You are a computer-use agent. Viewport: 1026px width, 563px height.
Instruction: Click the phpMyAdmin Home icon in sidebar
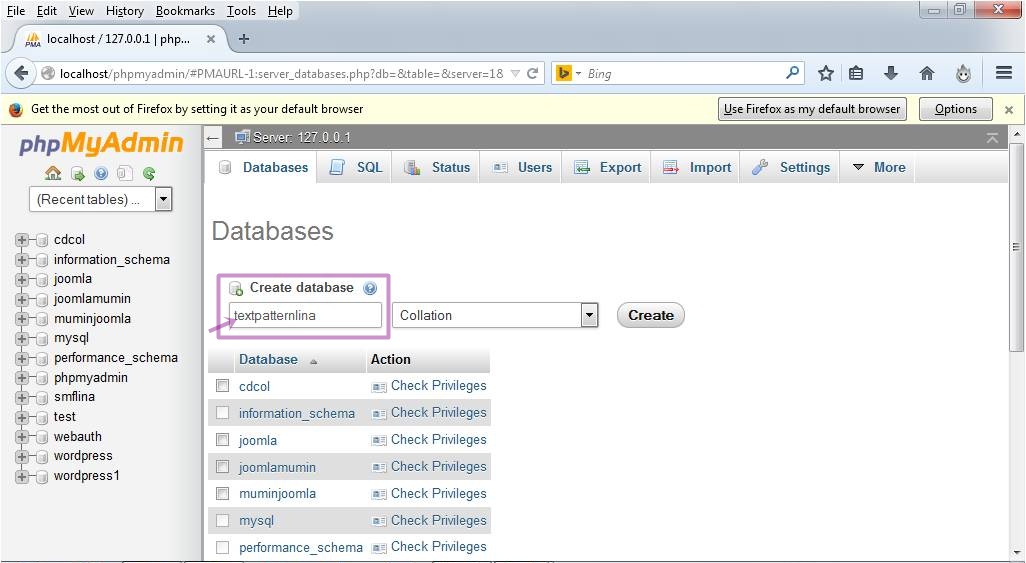coord(53,173)
